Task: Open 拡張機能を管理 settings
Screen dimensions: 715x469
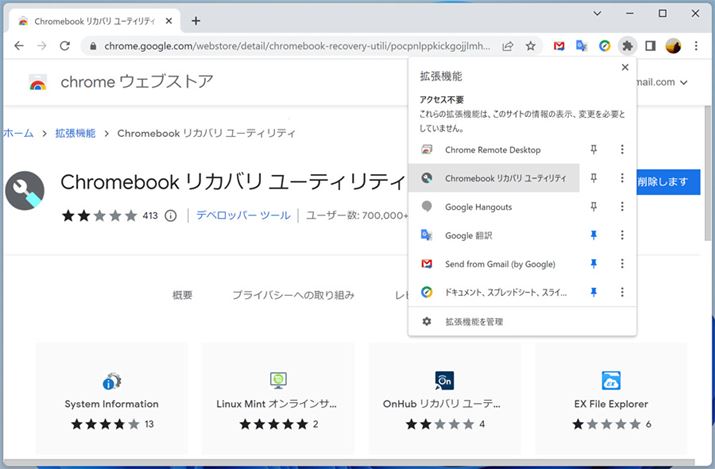Action: (522, 322)
